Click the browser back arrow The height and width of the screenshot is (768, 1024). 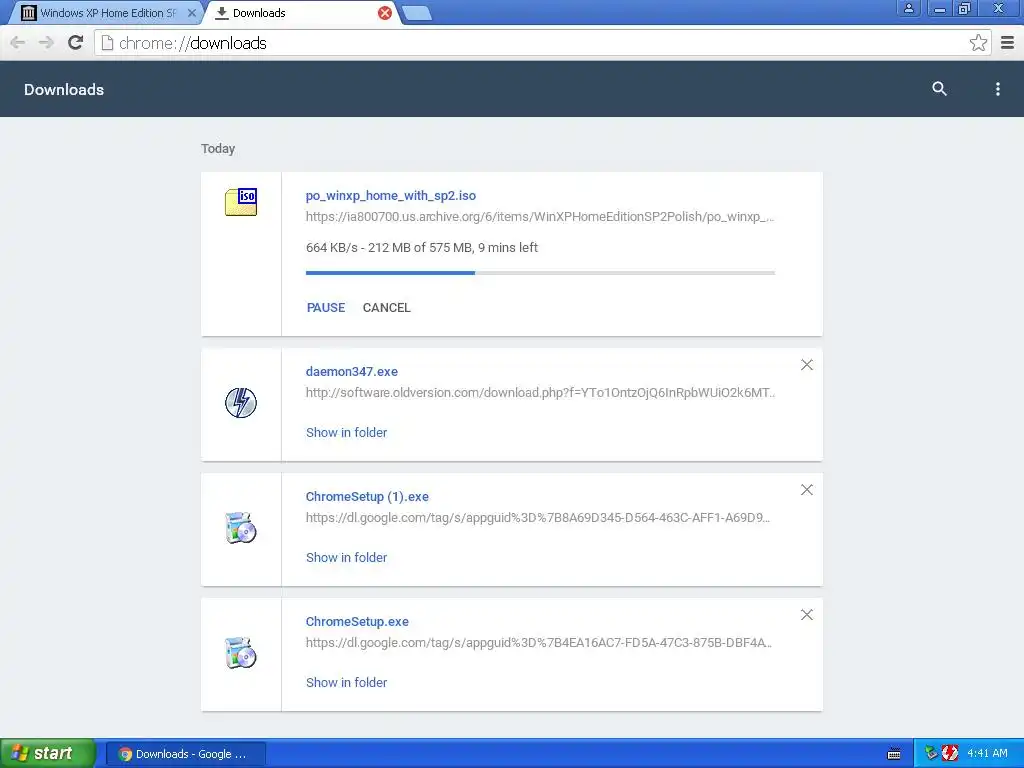point(18,43)
